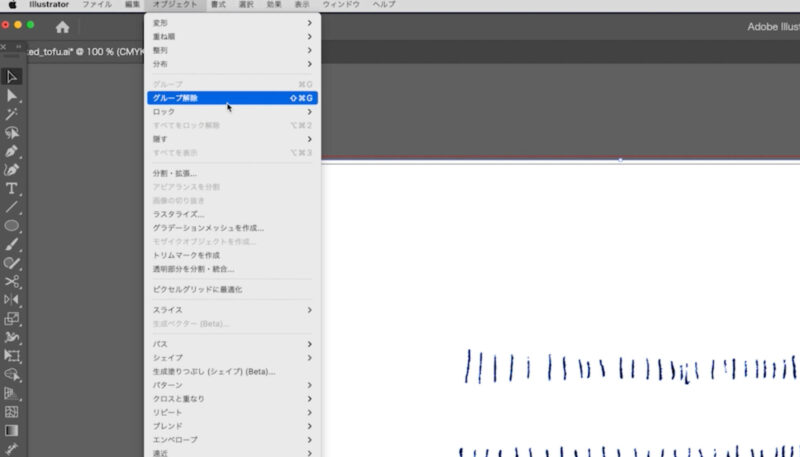This screenshot has width=800, height=457.
Task: Click the Gradient tool swatch
Action: 12,430
